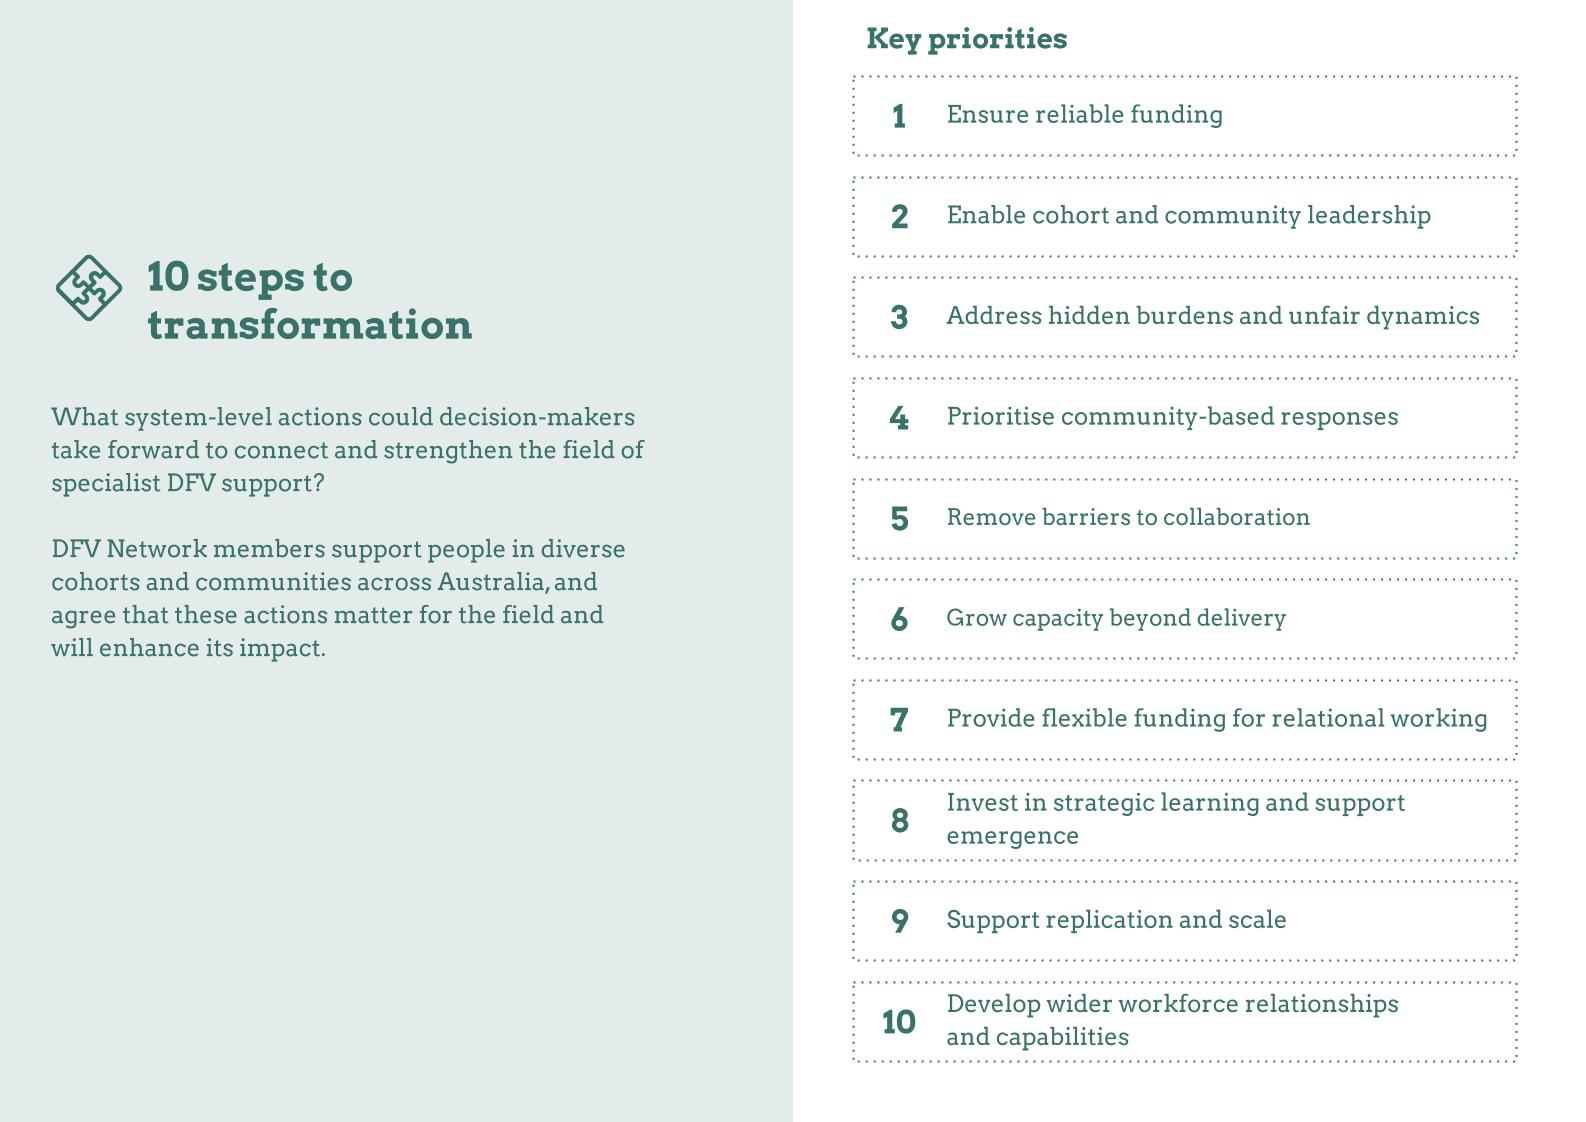This screenshot has width=1586, height=1122.
Task: Click 'Support replication and scale' item
Action: click(x=1184, y=921)
